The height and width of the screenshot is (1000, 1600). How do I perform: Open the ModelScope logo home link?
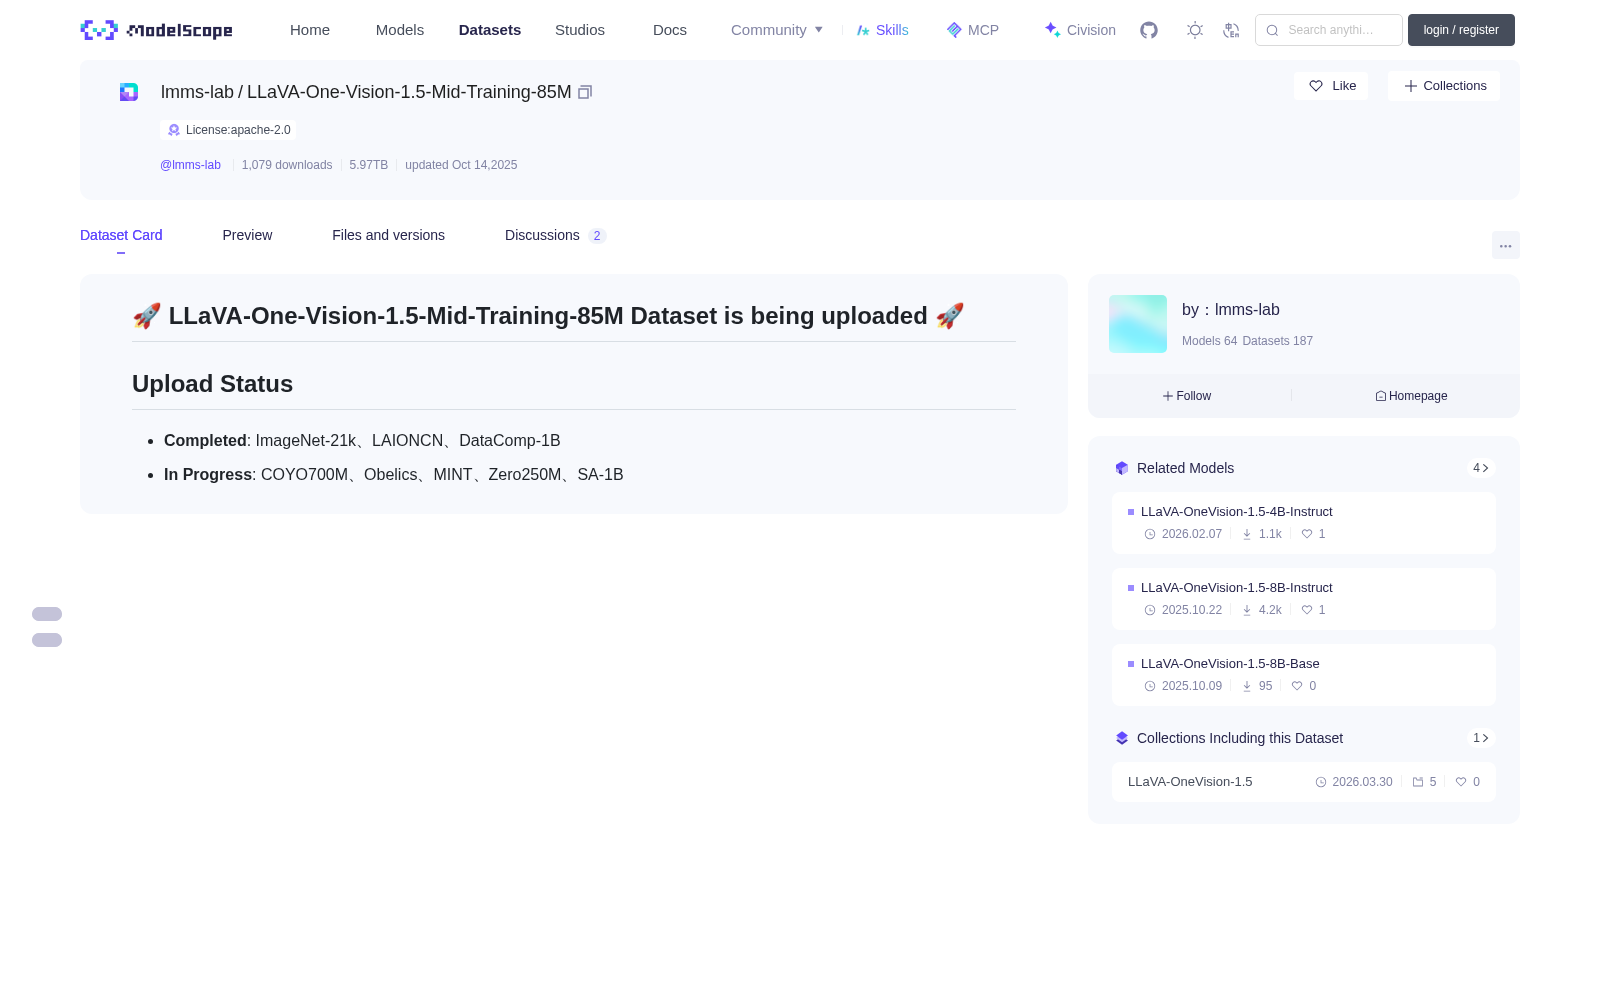tap(157, 30)
